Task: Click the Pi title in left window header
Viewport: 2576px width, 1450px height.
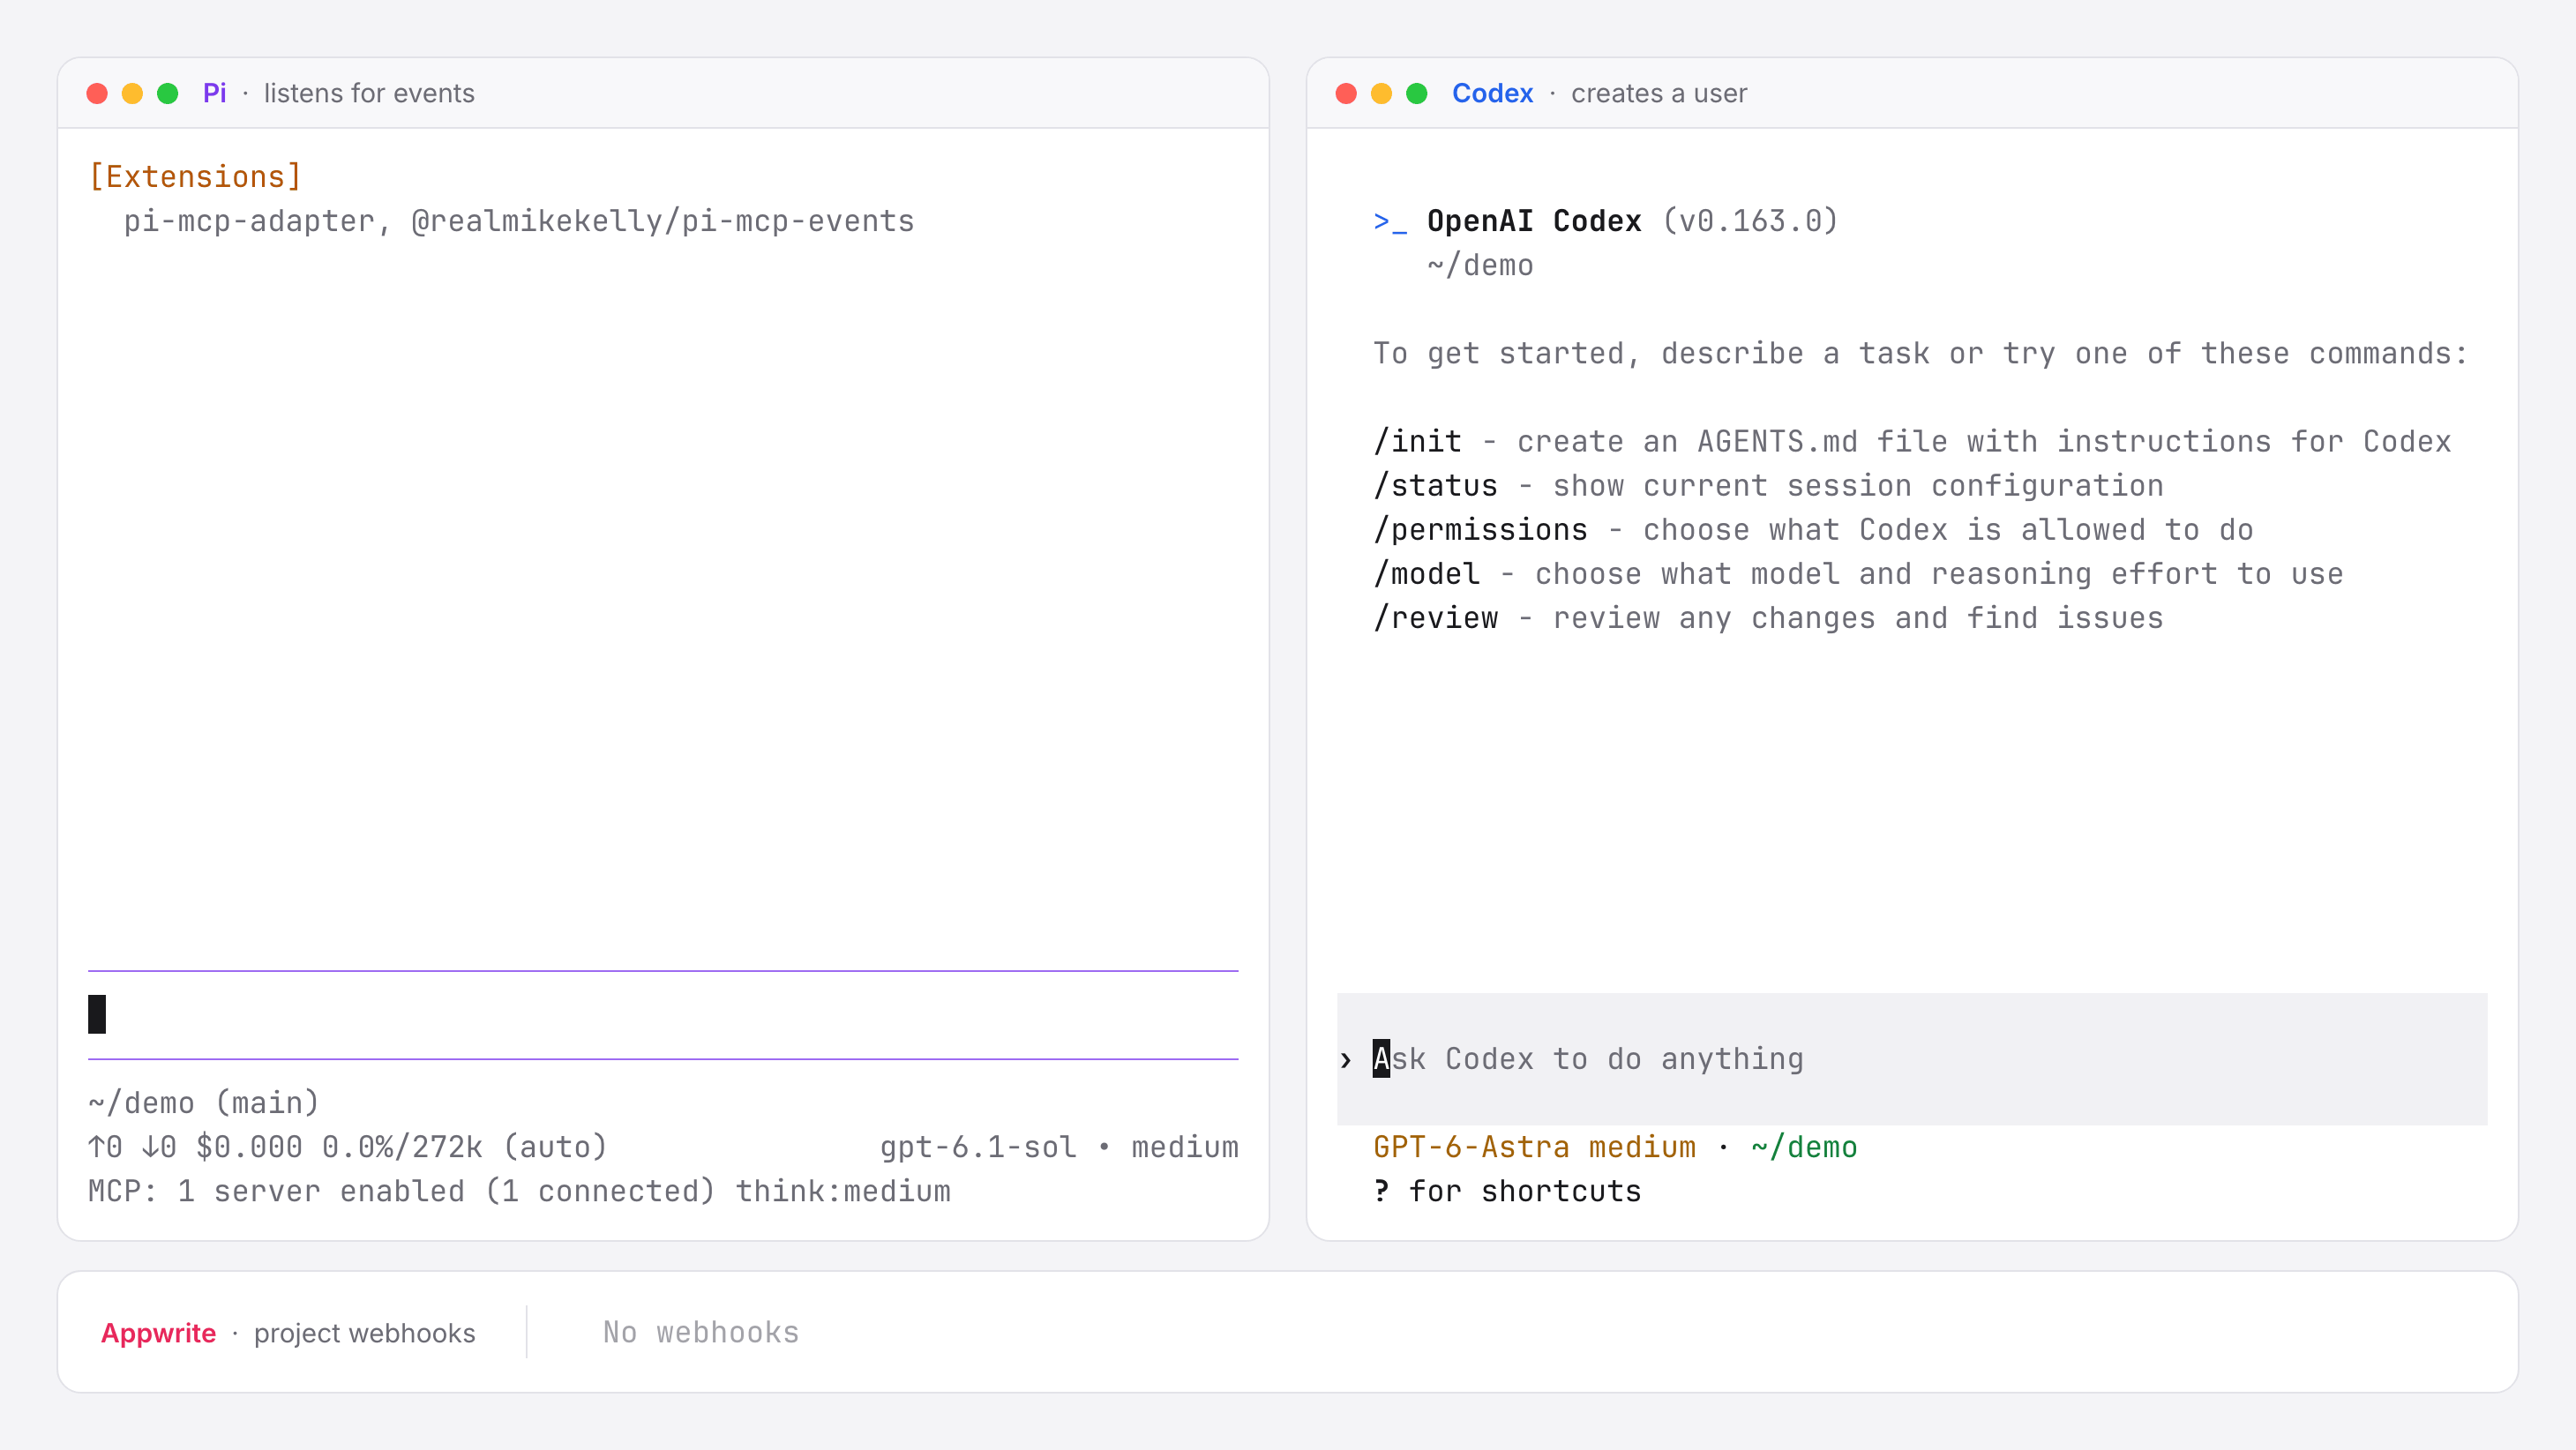Action: tap(215, 93)
